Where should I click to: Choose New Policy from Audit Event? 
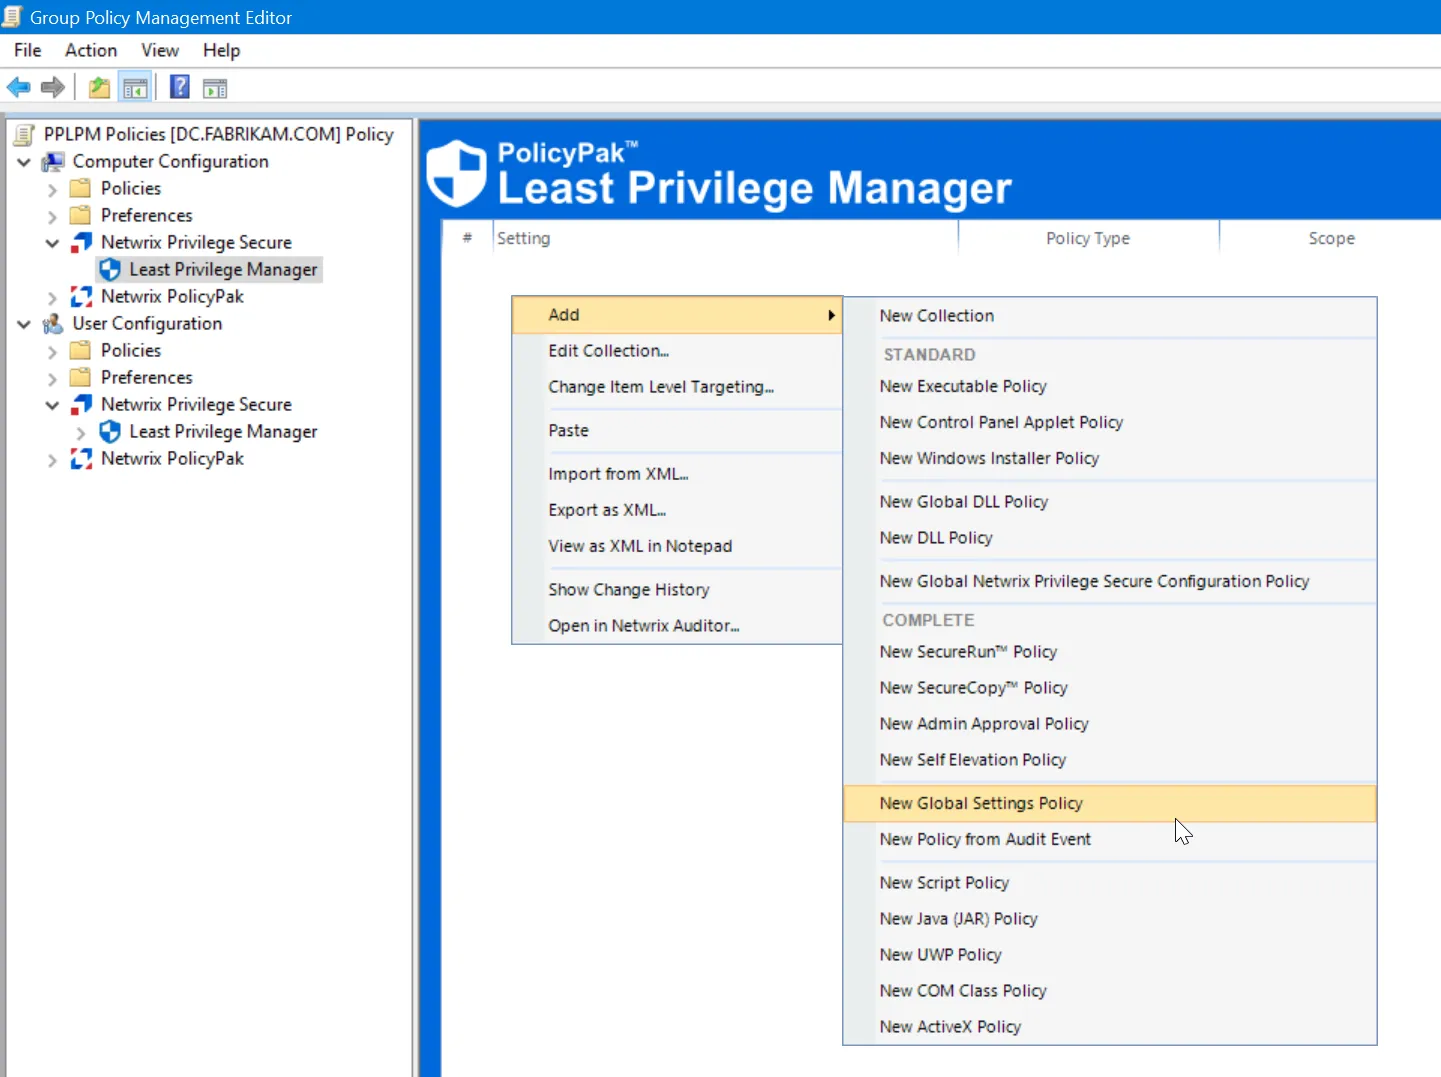pyautogui.click(x=985, y=839)
